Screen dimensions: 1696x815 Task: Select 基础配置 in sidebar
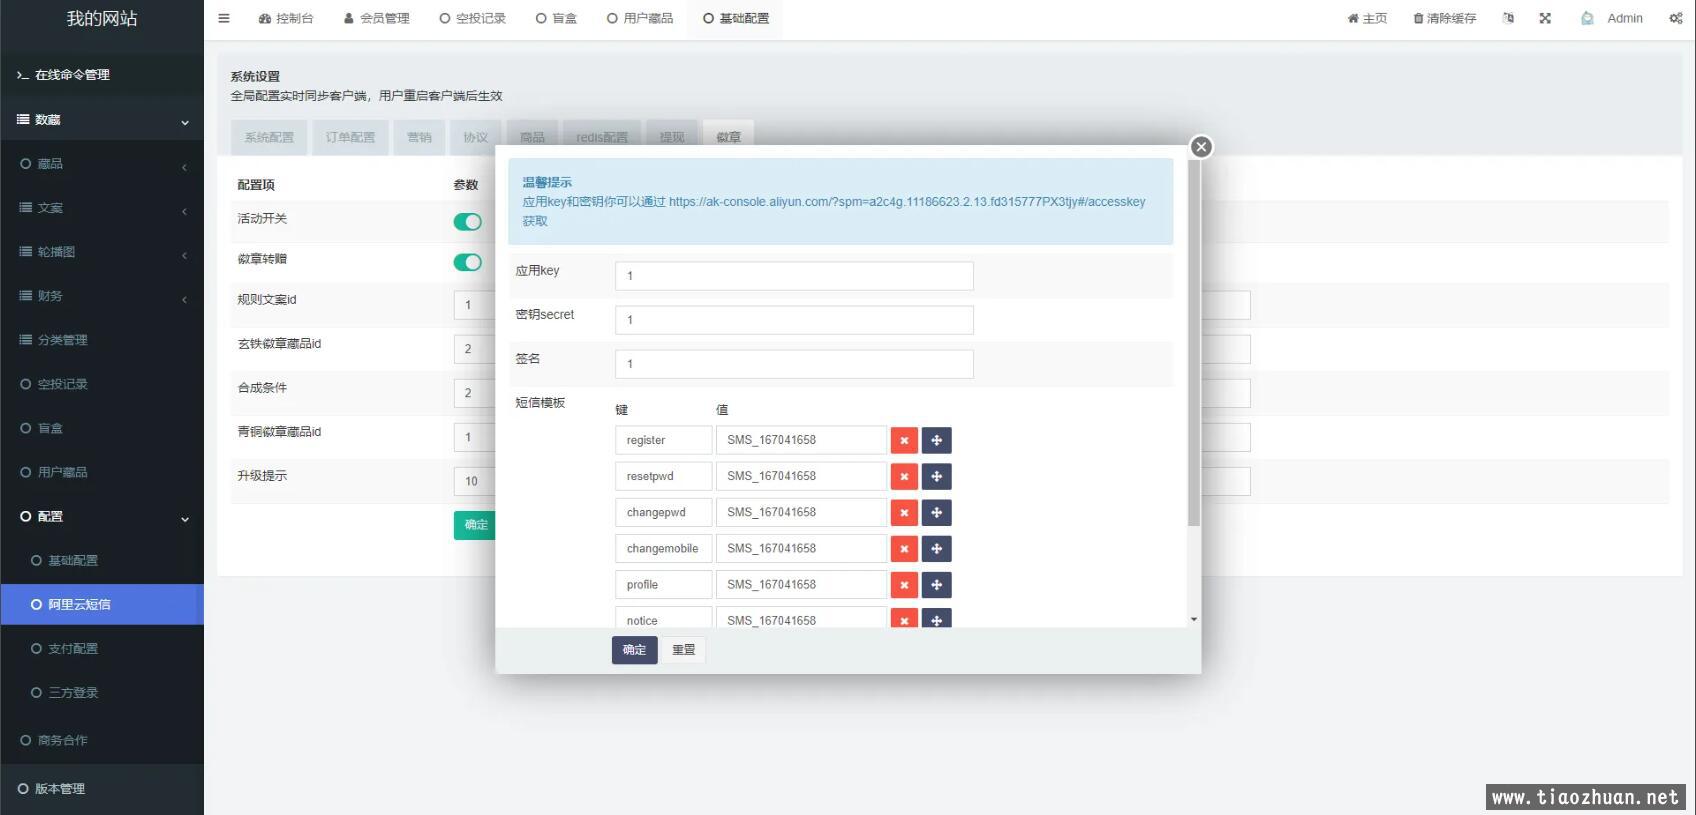[x=102, y=560]
